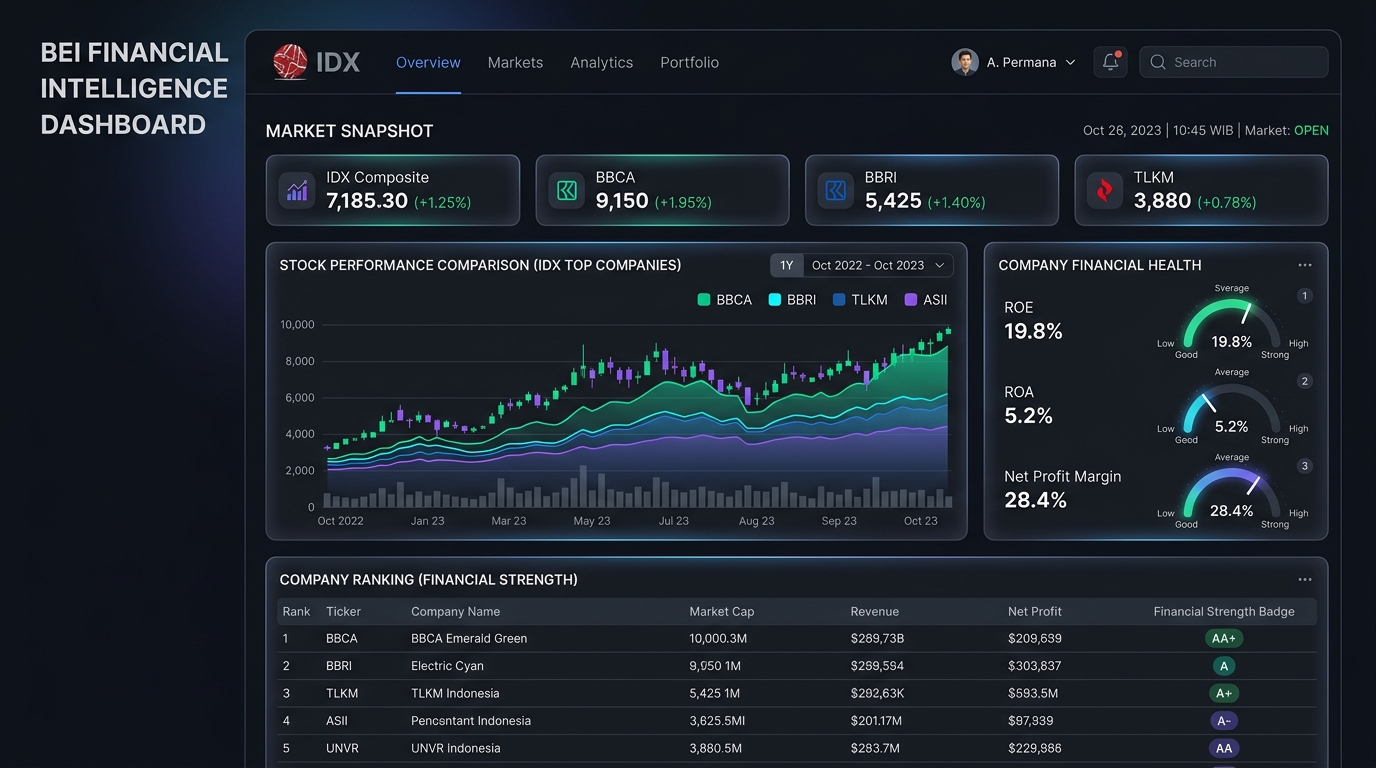Open the IDX Composite snapshot card
The image size is (1376, 768).
click(393, 190)
